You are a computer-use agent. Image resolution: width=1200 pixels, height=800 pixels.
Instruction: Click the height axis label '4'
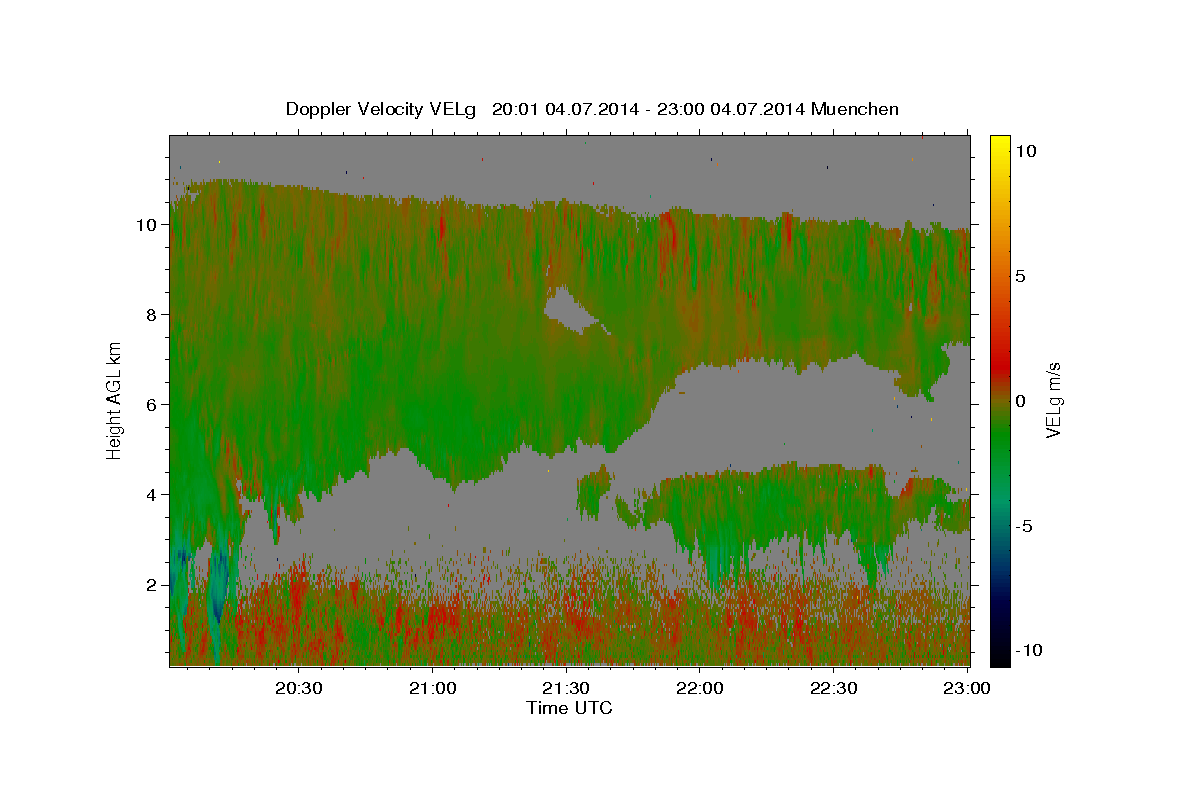153,495
